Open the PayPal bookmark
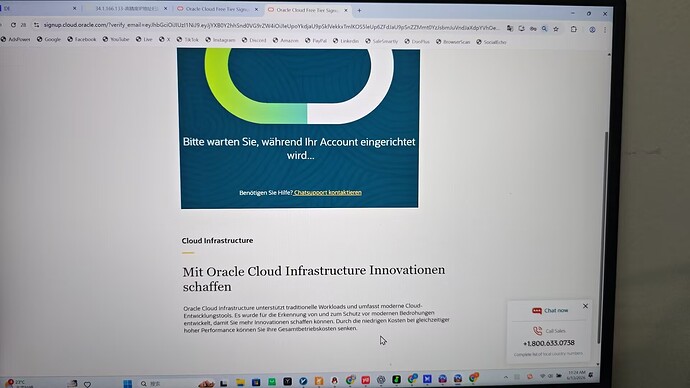This screenshot has width=690, height=388. point(316,40)
